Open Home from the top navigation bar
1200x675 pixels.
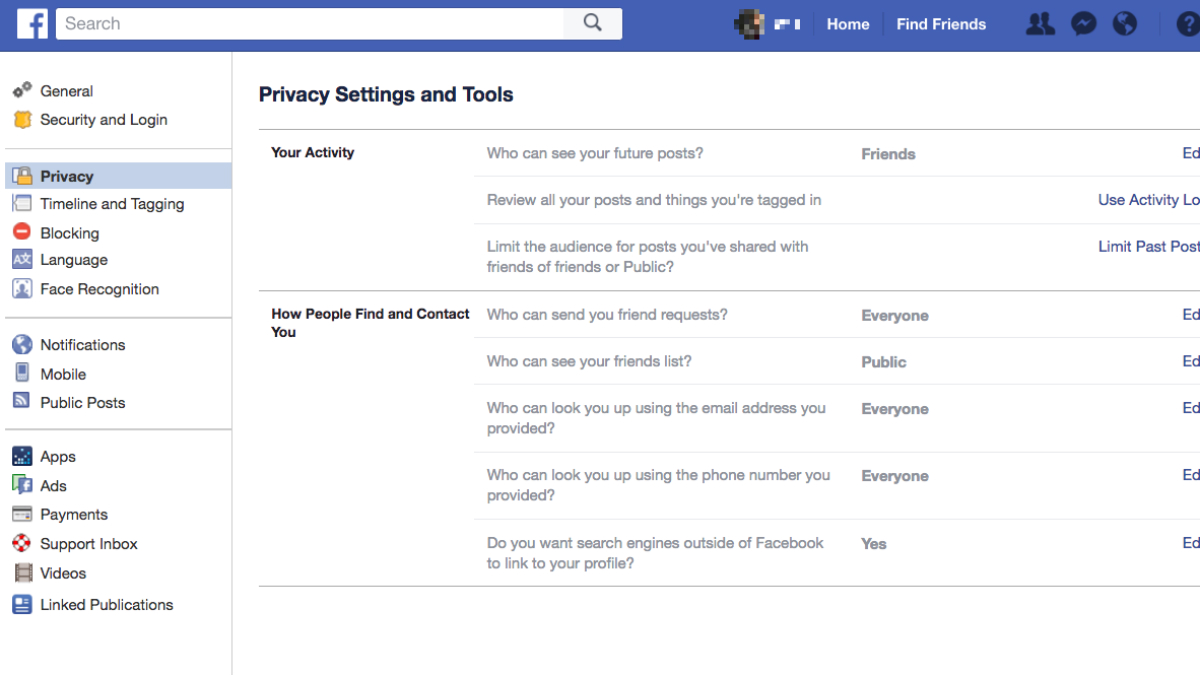point(848,23)
